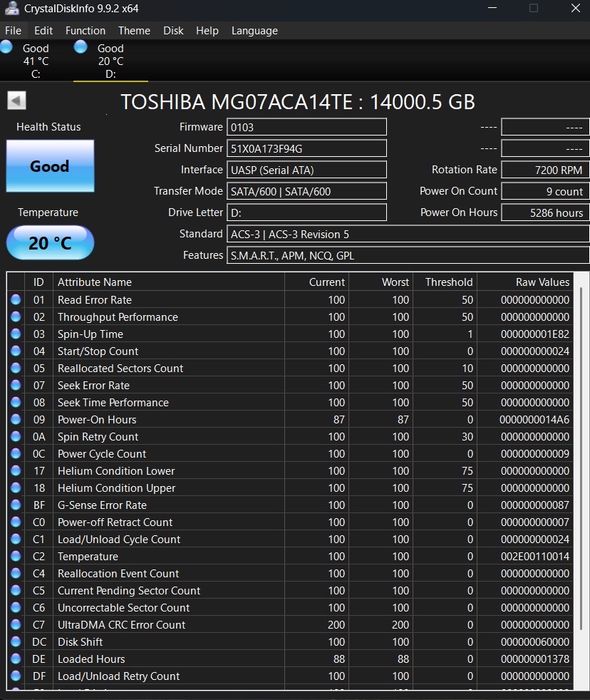The image size is (590, 700).
Task: Click status dot for UltraDMA CRC Error Count
Action: pos(16,625)
